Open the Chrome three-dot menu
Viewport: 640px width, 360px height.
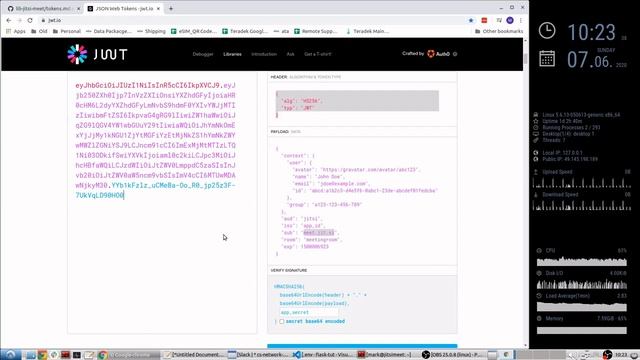point(521,20)
